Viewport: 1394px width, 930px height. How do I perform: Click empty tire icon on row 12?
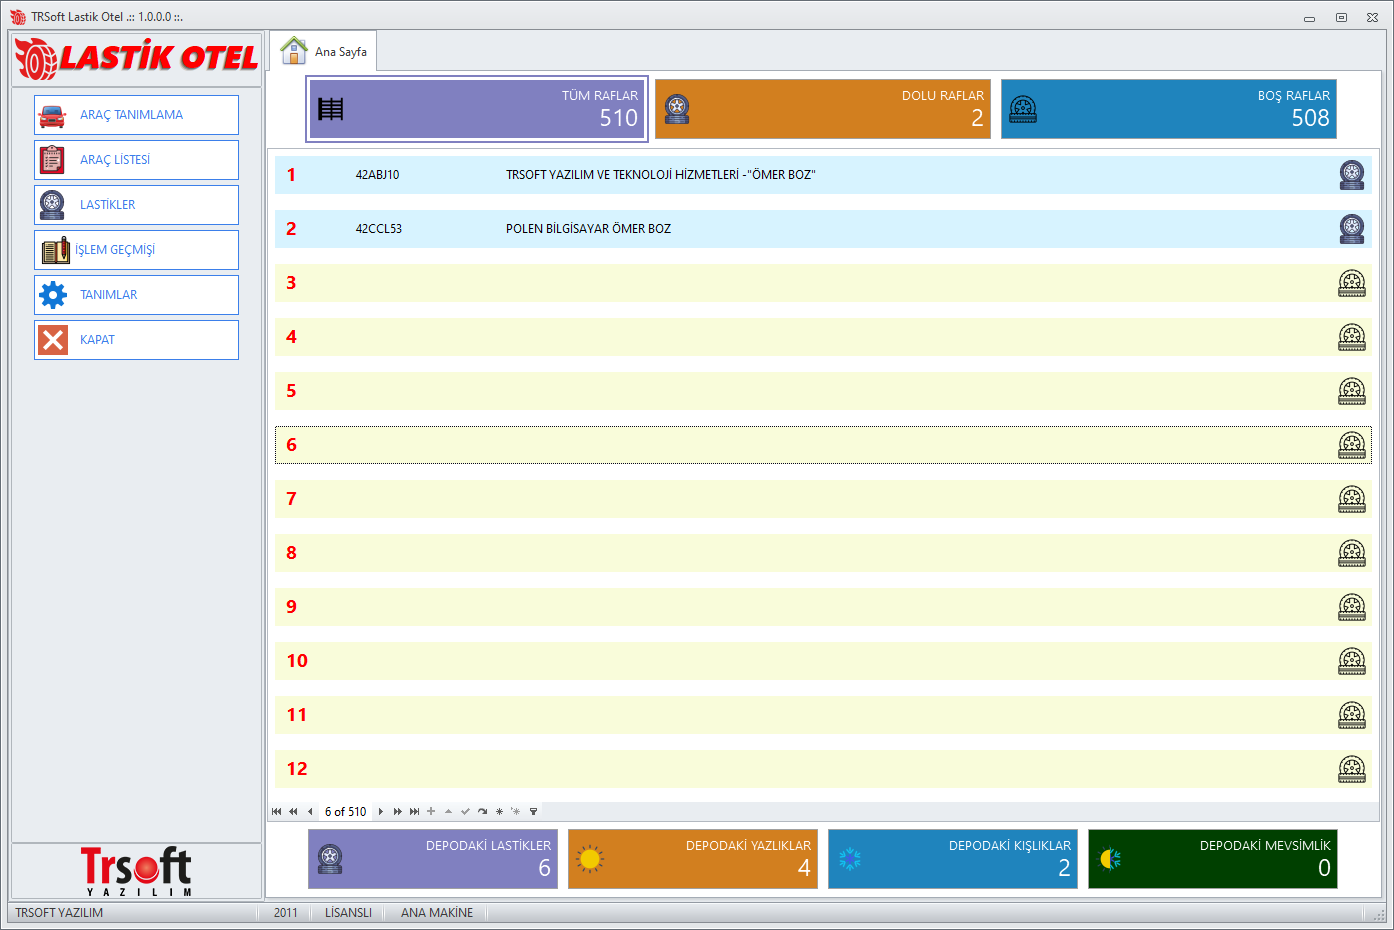tap(1352, 769)
